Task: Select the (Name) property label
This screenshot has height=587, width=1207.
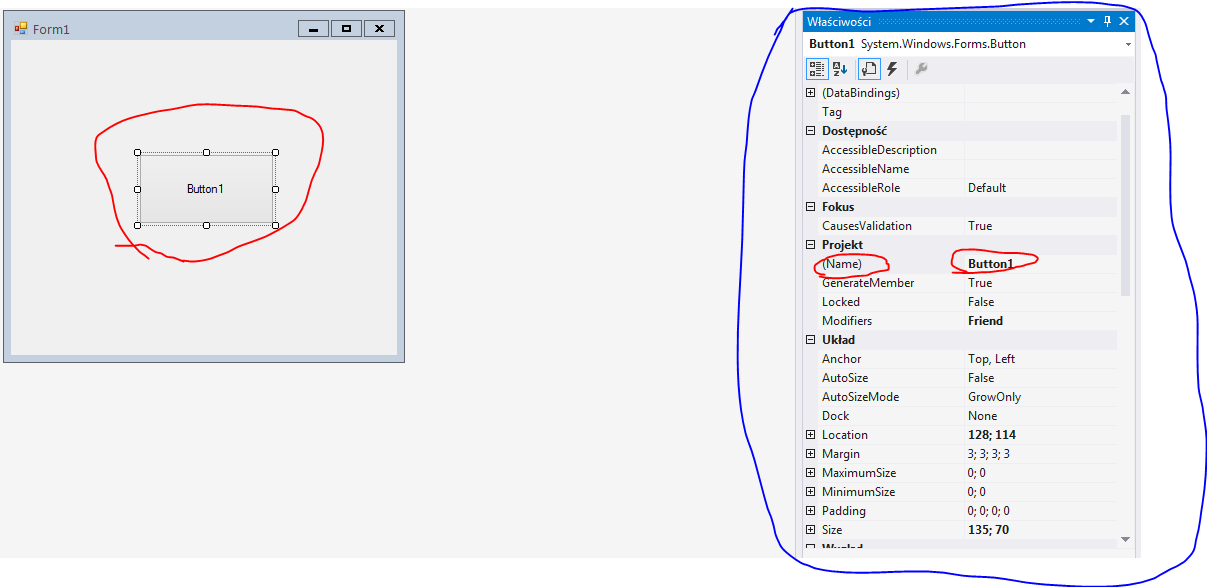Action: click(842, 264)
